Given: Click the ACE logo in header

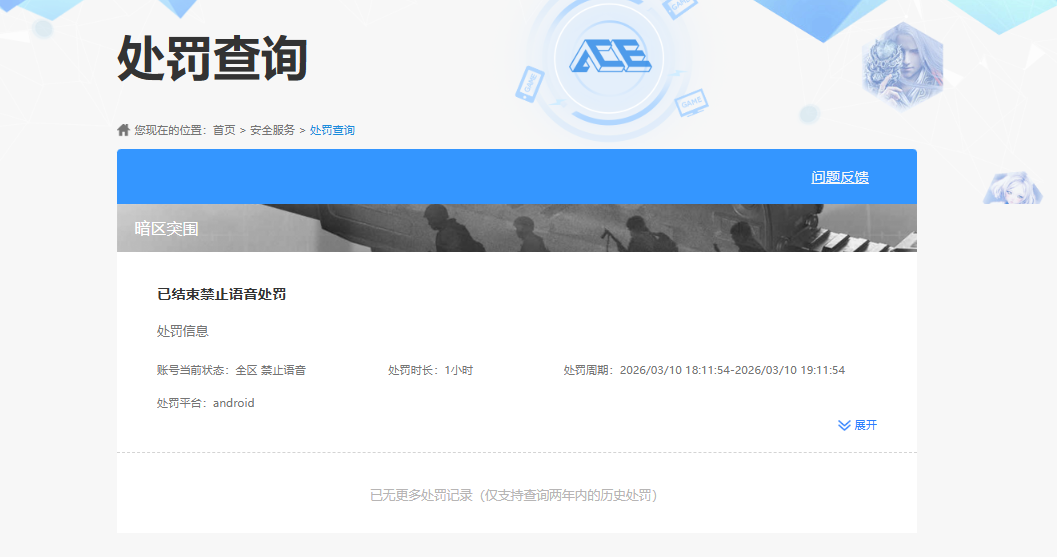Looking at the screenshot, I should (610, 56).
